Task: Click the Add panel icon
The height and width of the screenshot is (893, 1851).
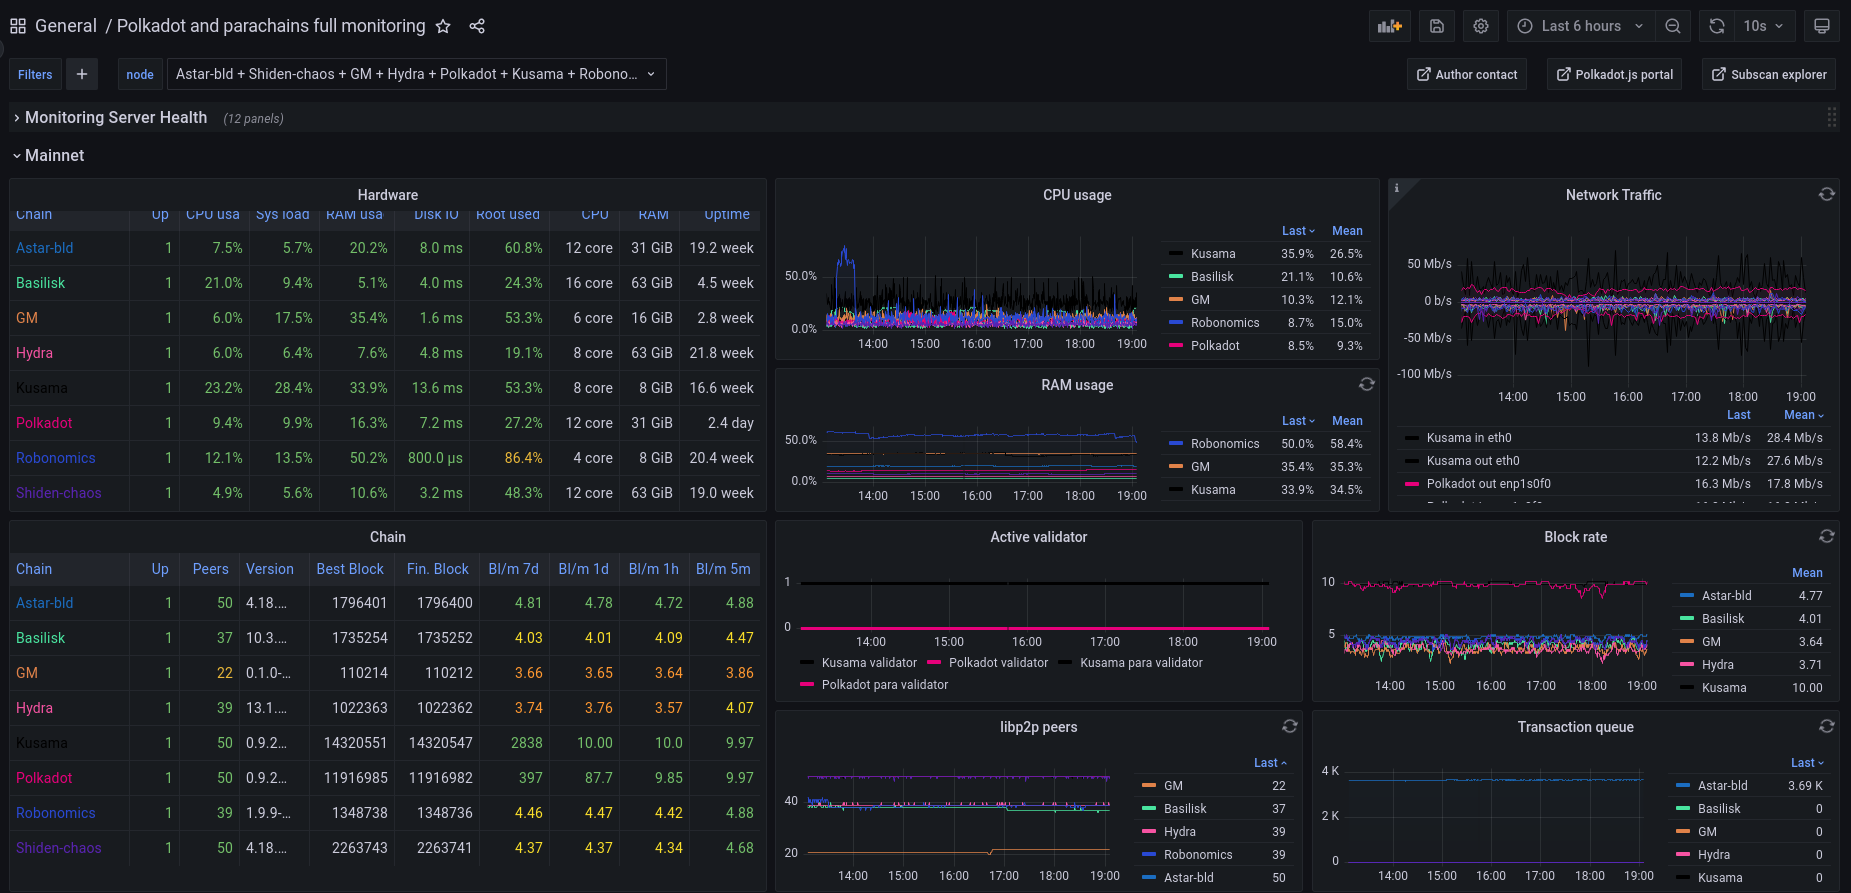Action: point(1389,26)
